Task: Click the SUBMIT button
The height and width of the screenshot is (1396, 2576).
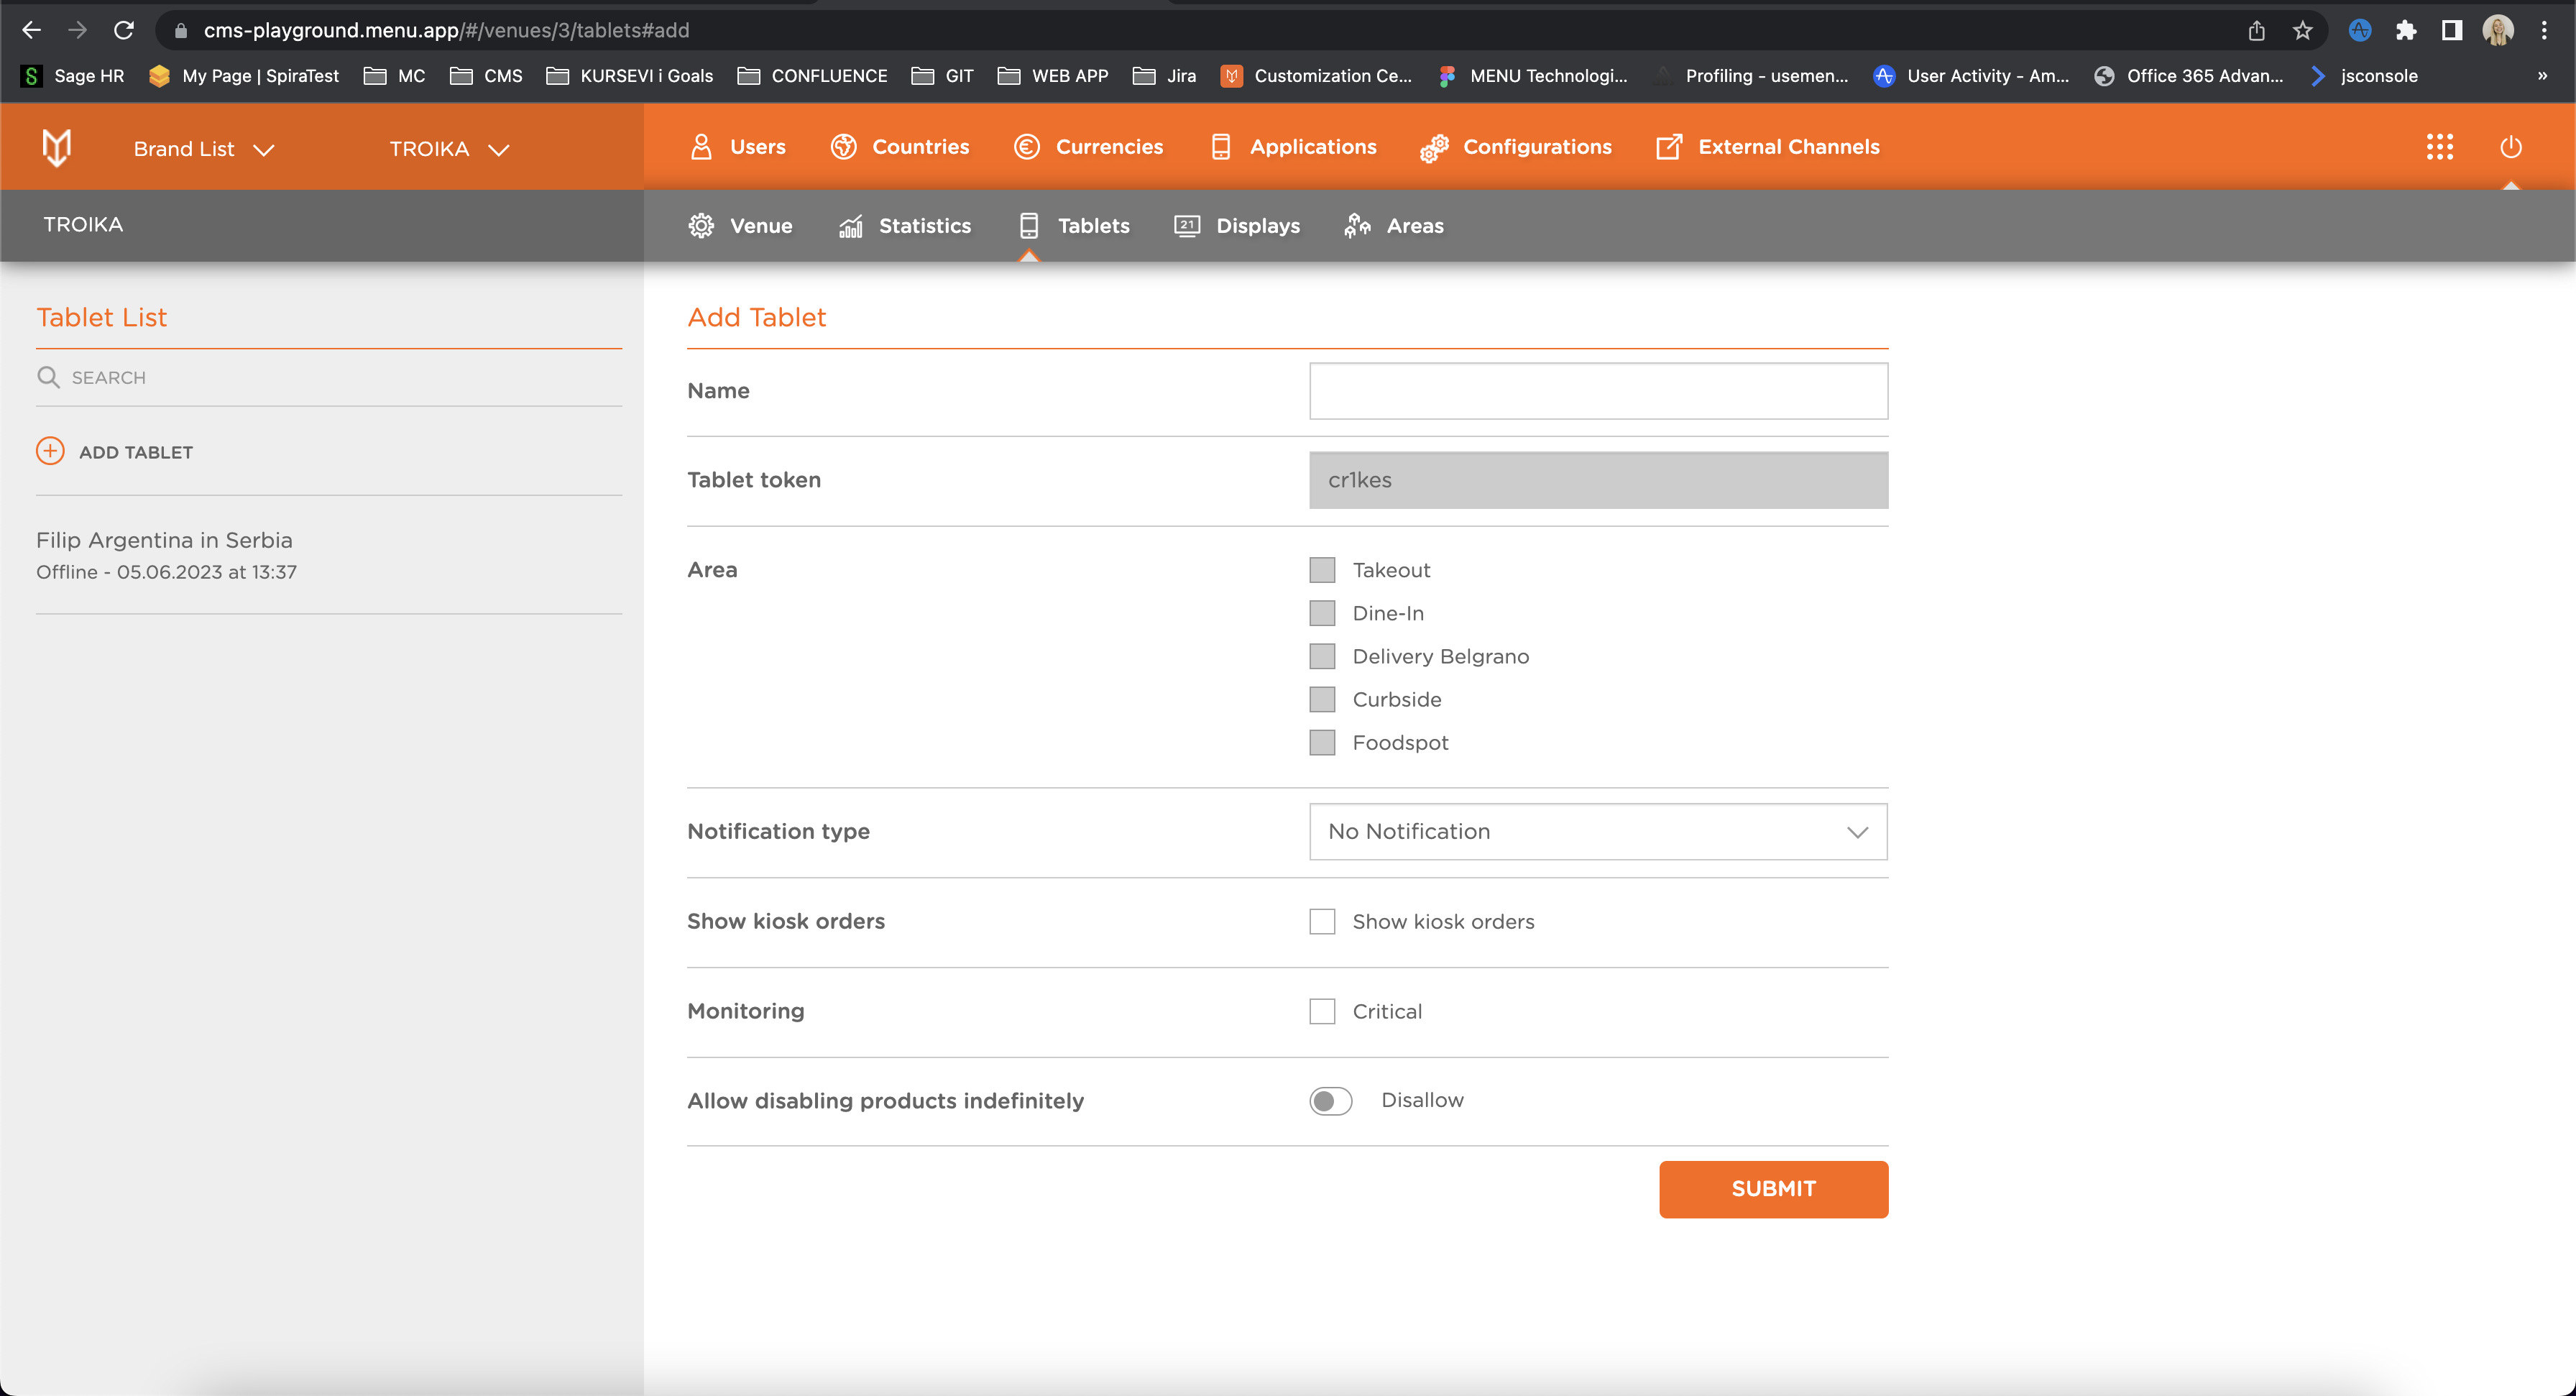Action: click(x=1774, y=1189)
